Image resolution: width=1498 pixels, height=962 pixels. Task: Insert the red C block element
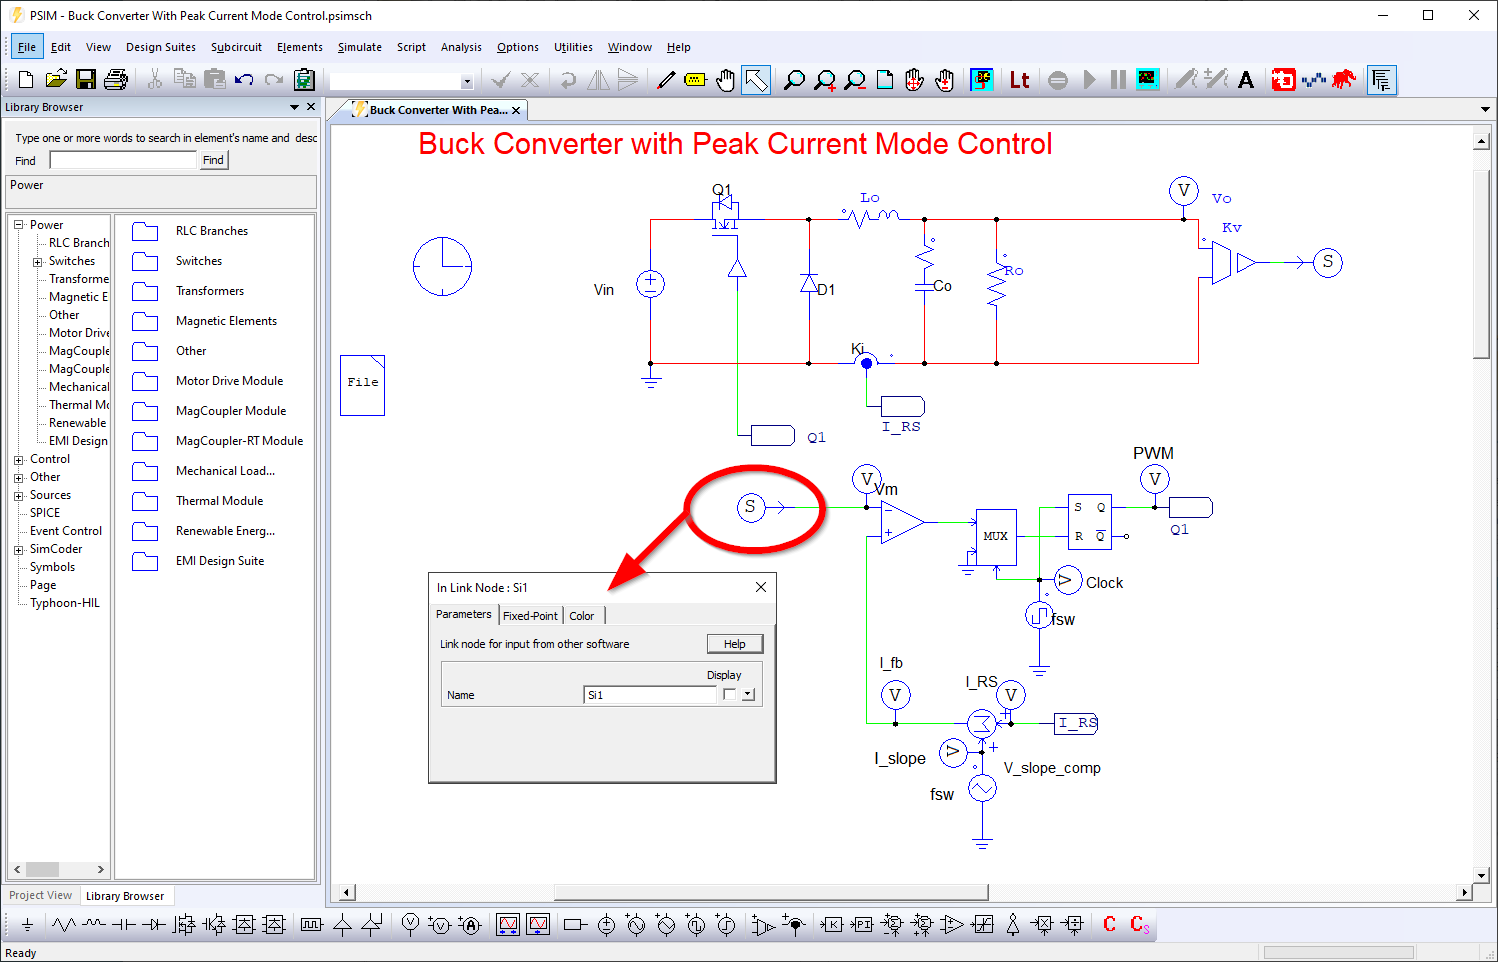1109,925
